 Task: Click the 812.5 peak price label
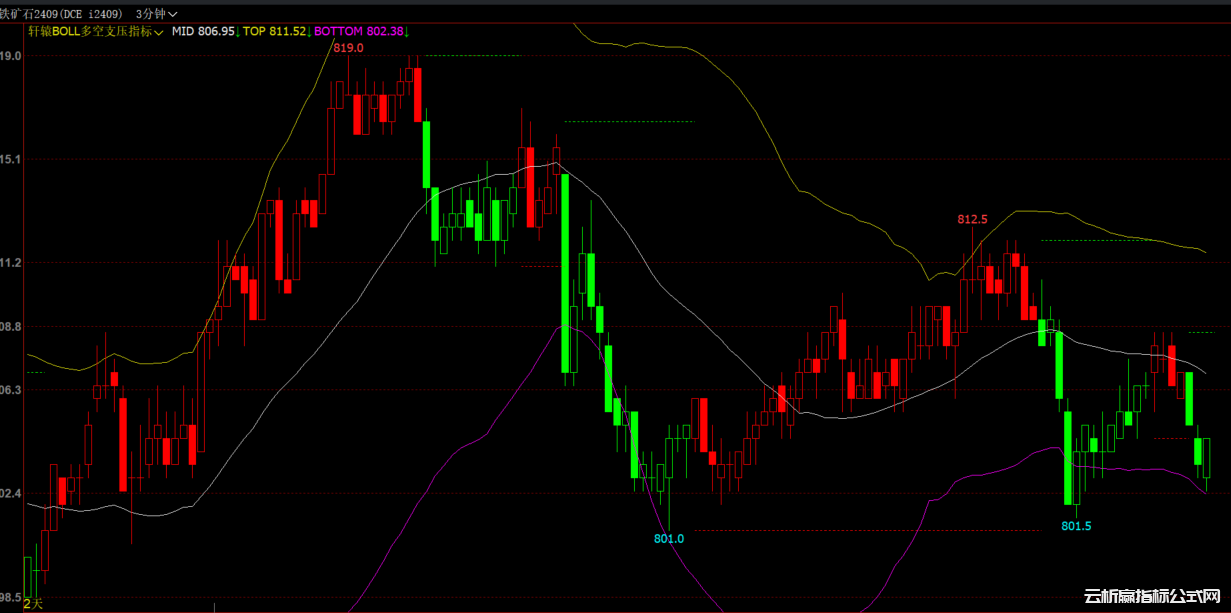pos(972,219)
